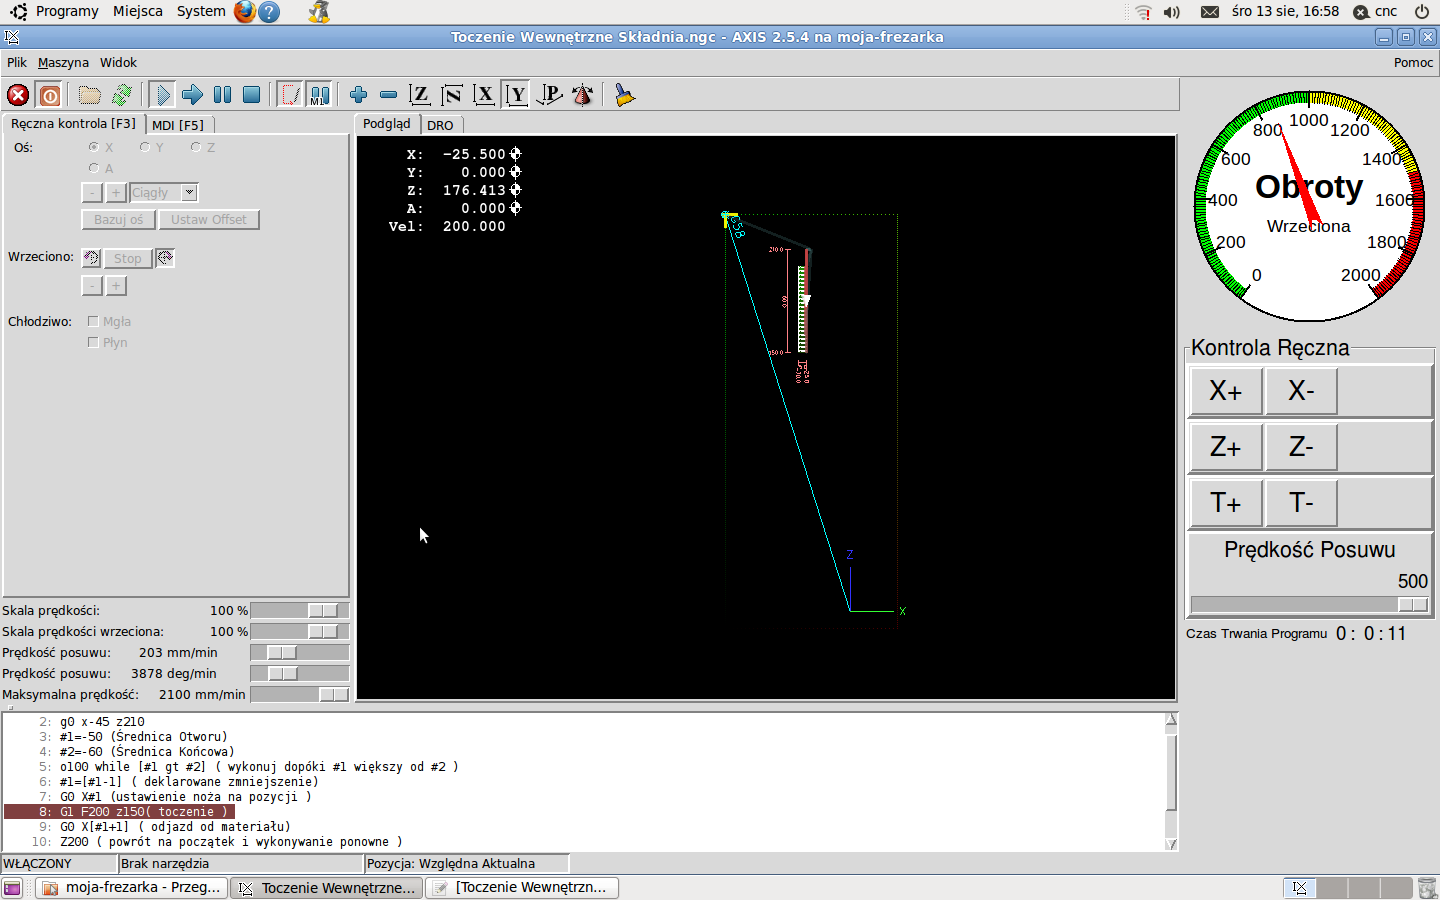The width and height of the screenshot is (1440, 900).
Task: Toggle machine power icon in toolbar
Action: coord(50,95)
